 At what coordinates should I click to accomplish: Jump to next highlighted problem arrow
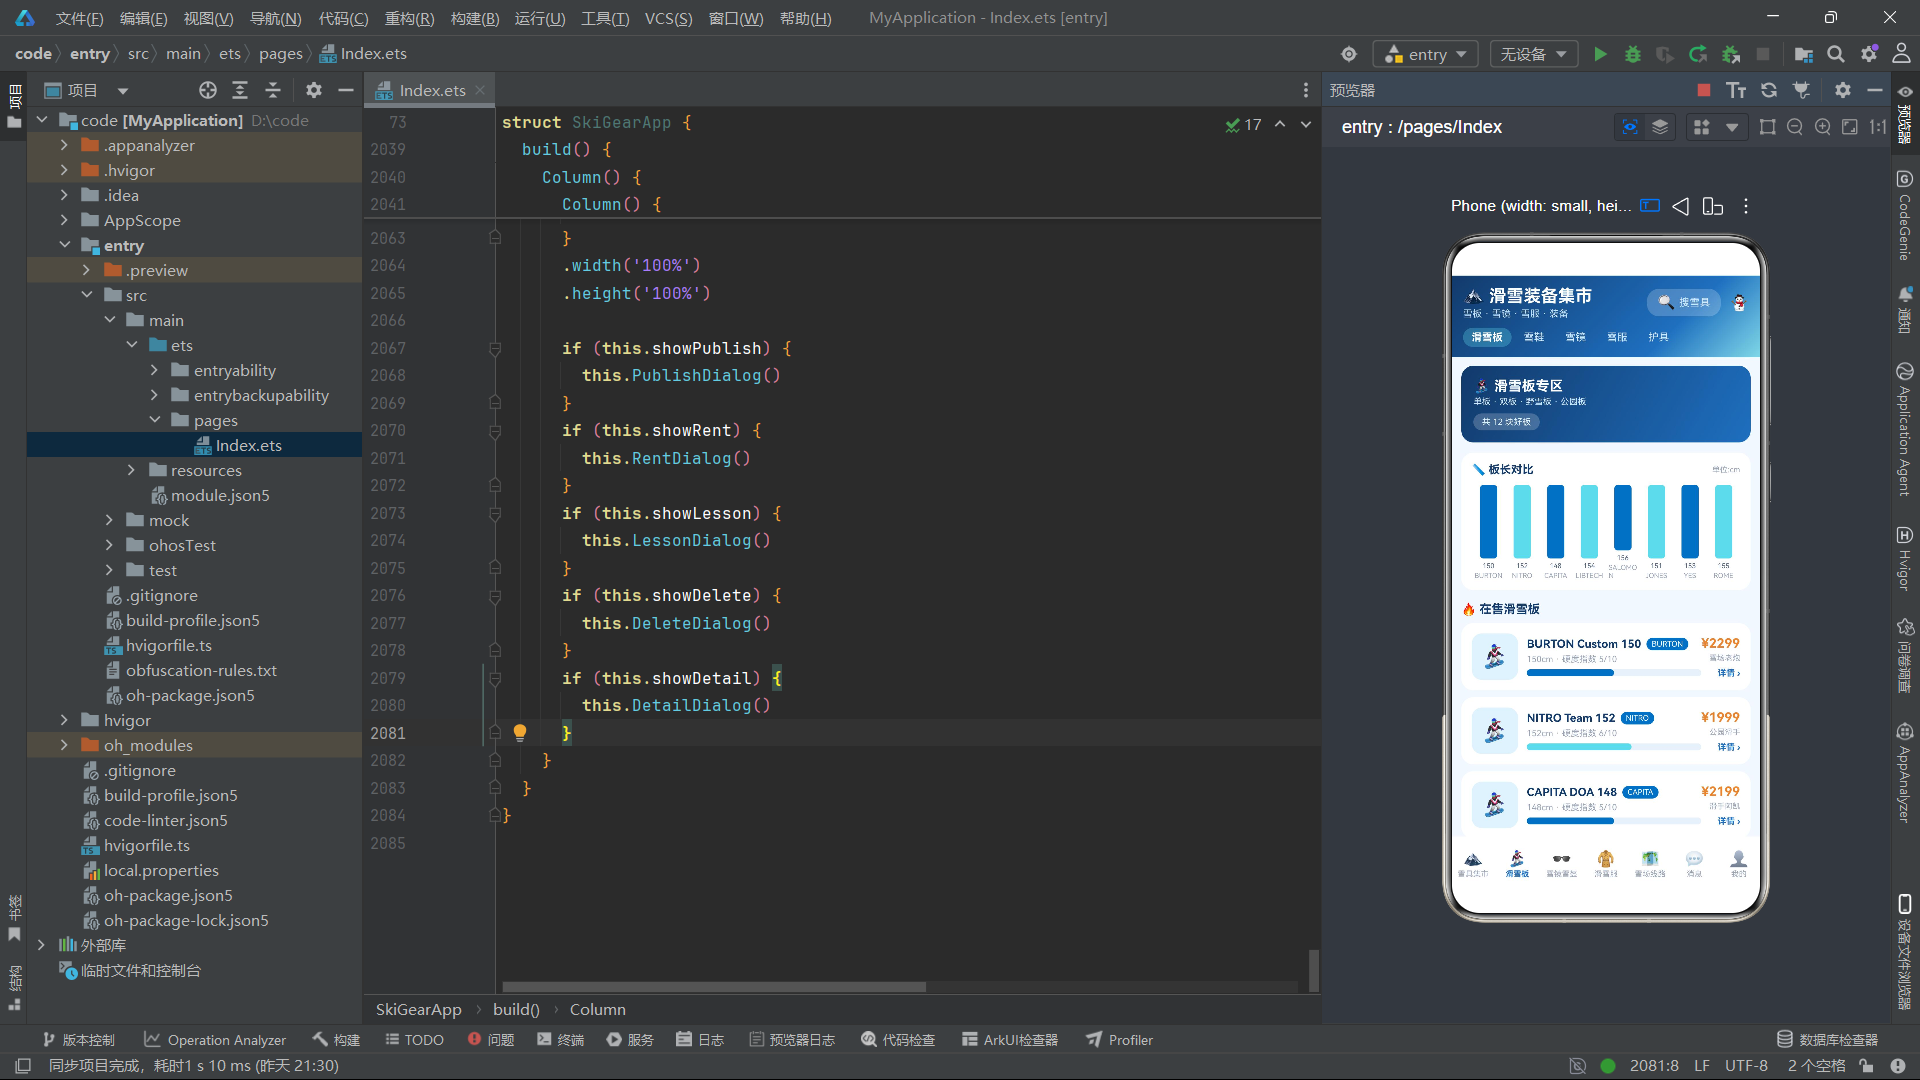[x=1306, y=124]
